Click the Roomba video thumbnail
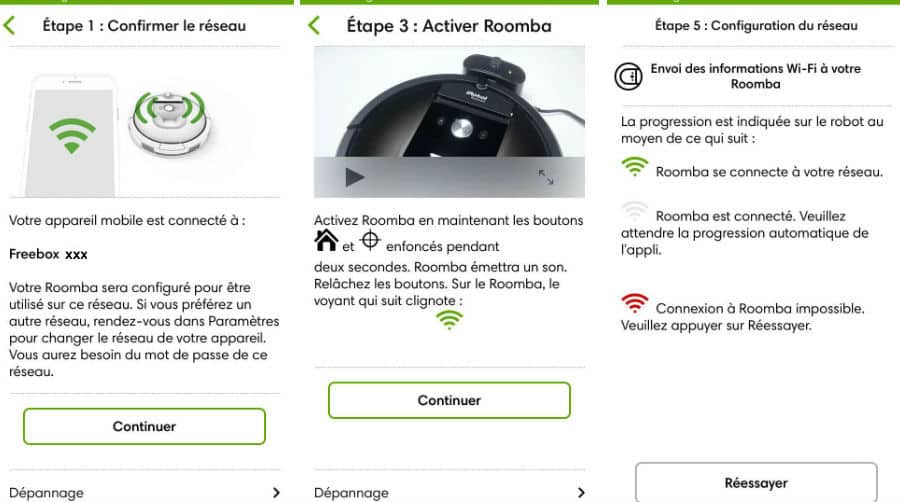The height and width of the screenshot is (502, 900). pyautogui.click(x=449, y=122)
